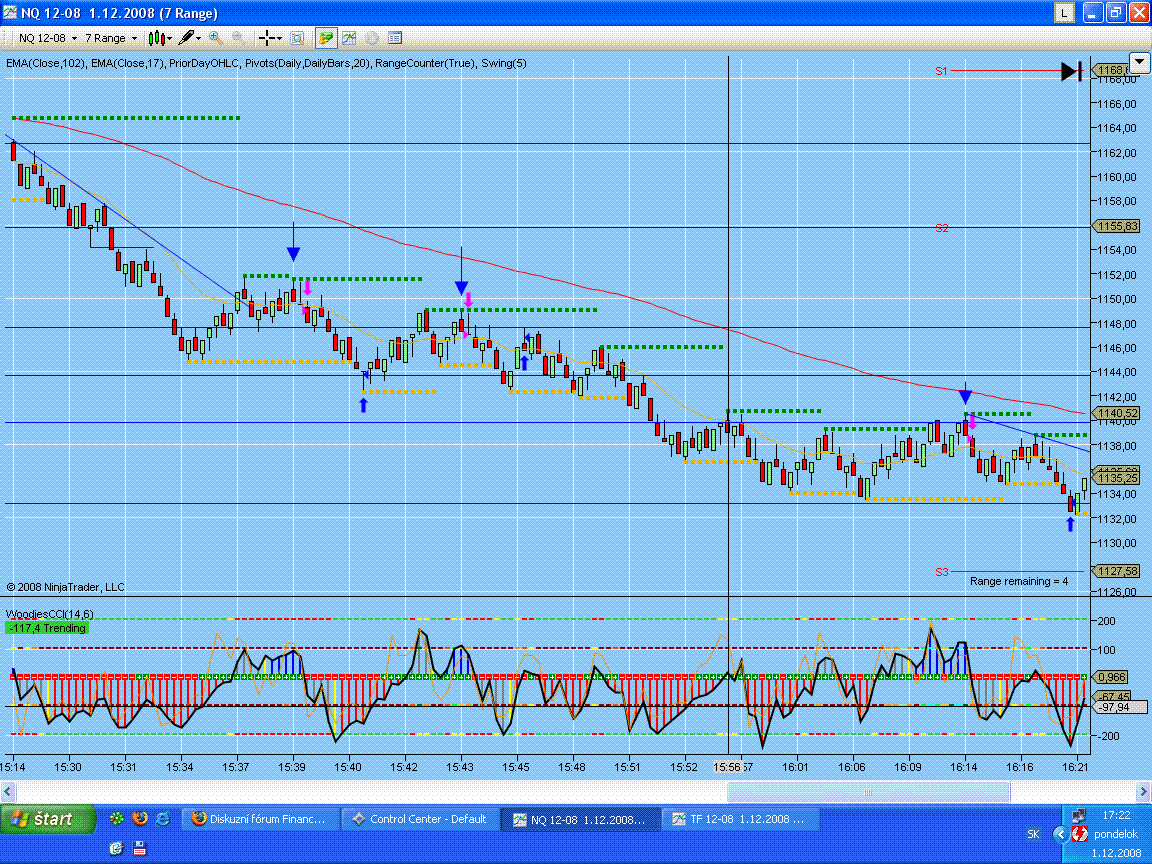Switch to Control Center taskbar window
1152x864 pixels.
tap(418, 819)
